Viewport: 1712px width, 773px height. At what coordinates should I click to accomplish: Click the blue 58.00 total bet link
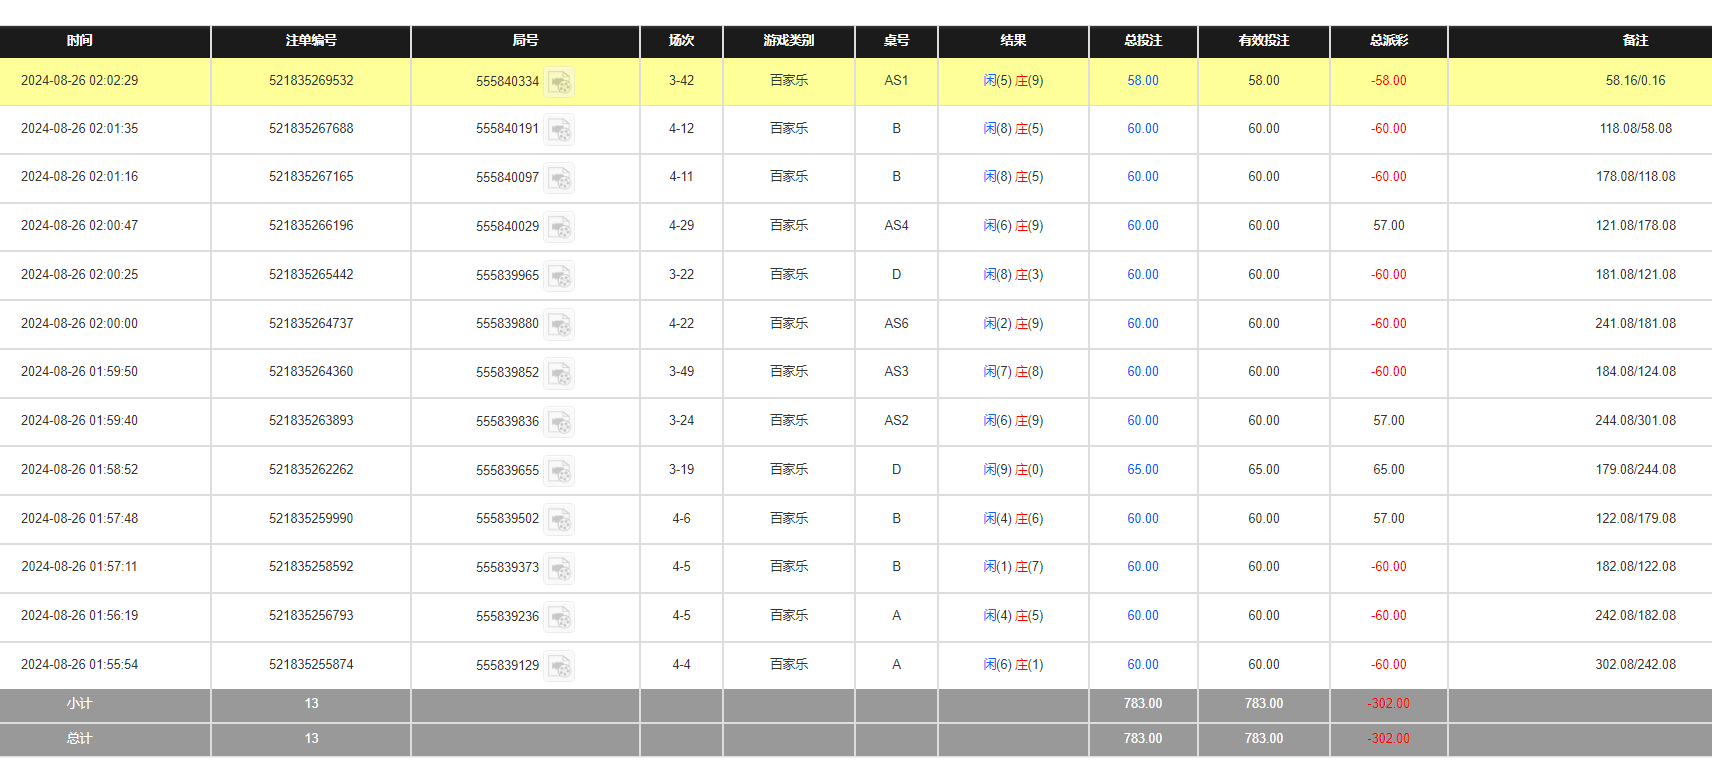1142,81
